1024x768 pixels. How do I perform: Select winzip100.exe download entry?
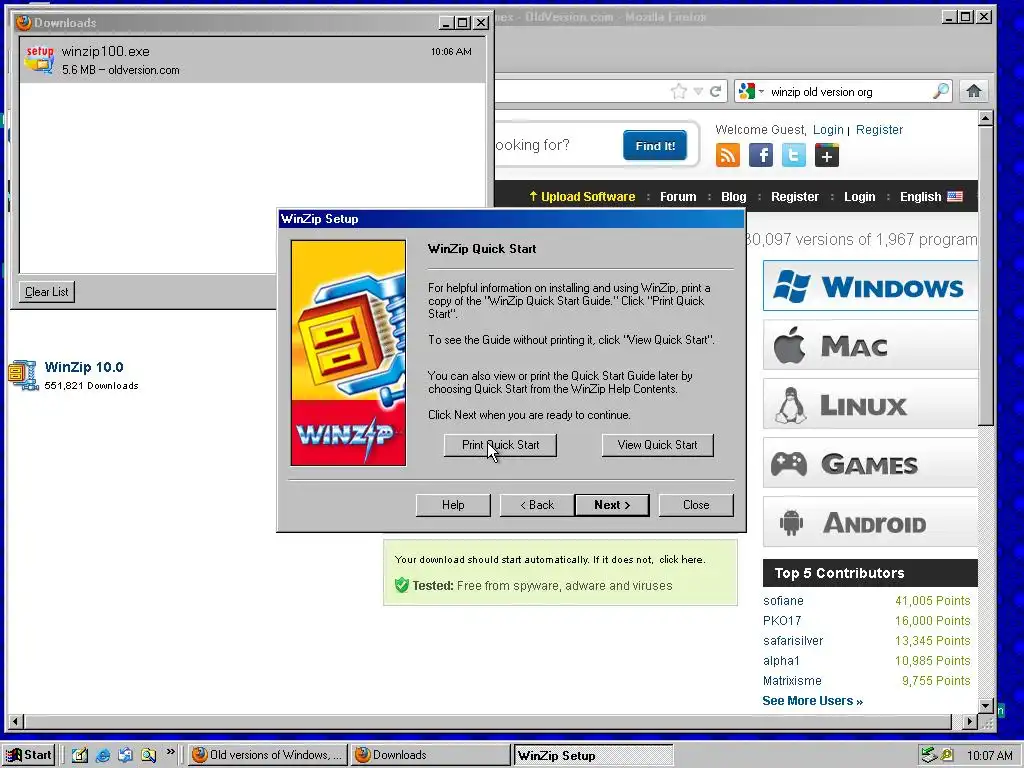pyautogui.click(x=253, y=60)
